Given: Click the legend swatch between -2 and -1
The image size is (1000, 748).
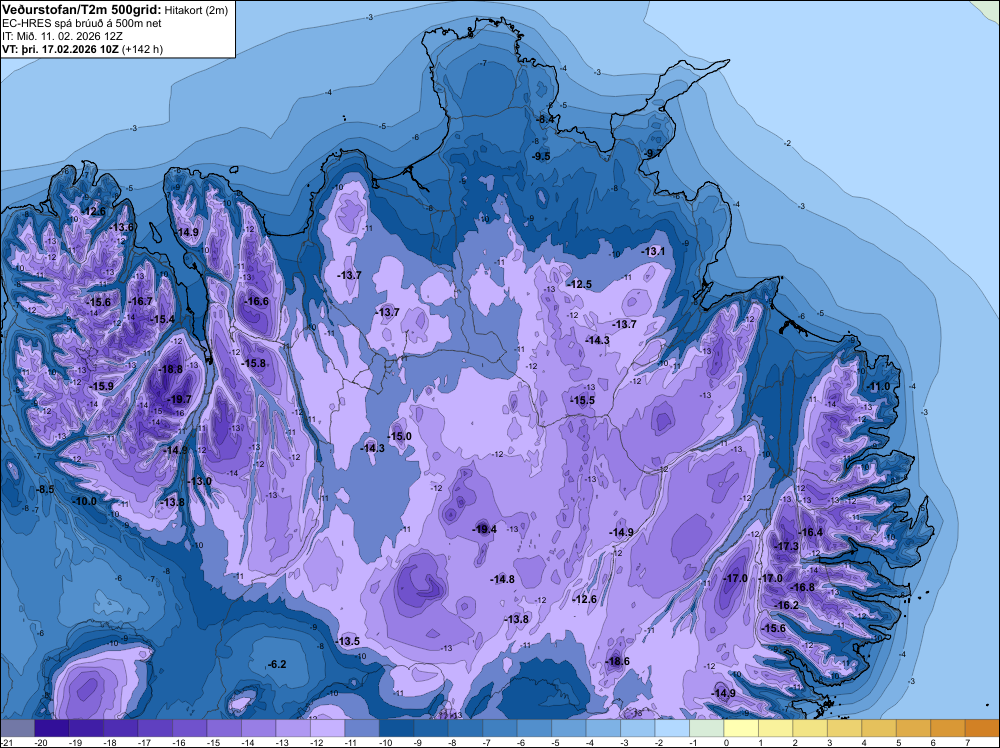Looking at the screenshot, I should click(x=671, y=728).
